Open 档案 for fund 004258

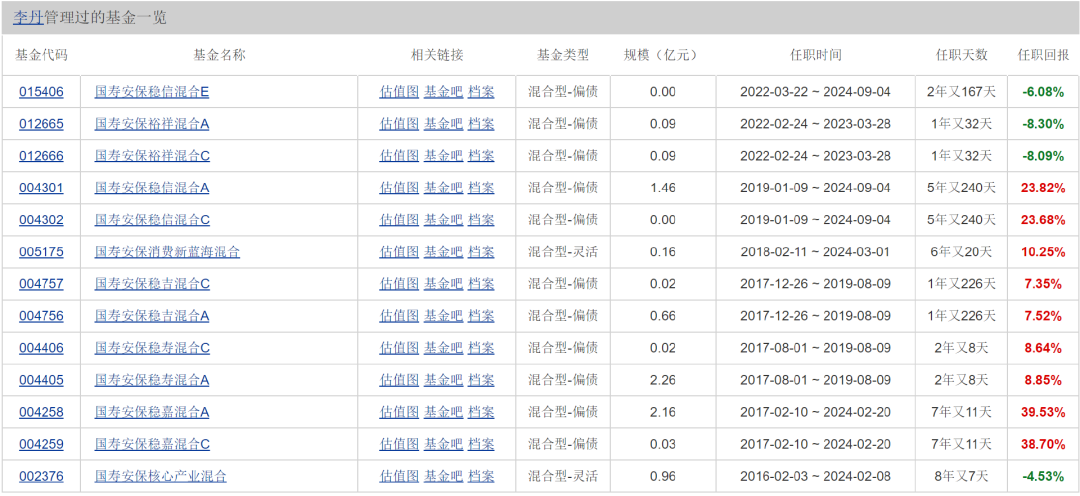[481, 412]
